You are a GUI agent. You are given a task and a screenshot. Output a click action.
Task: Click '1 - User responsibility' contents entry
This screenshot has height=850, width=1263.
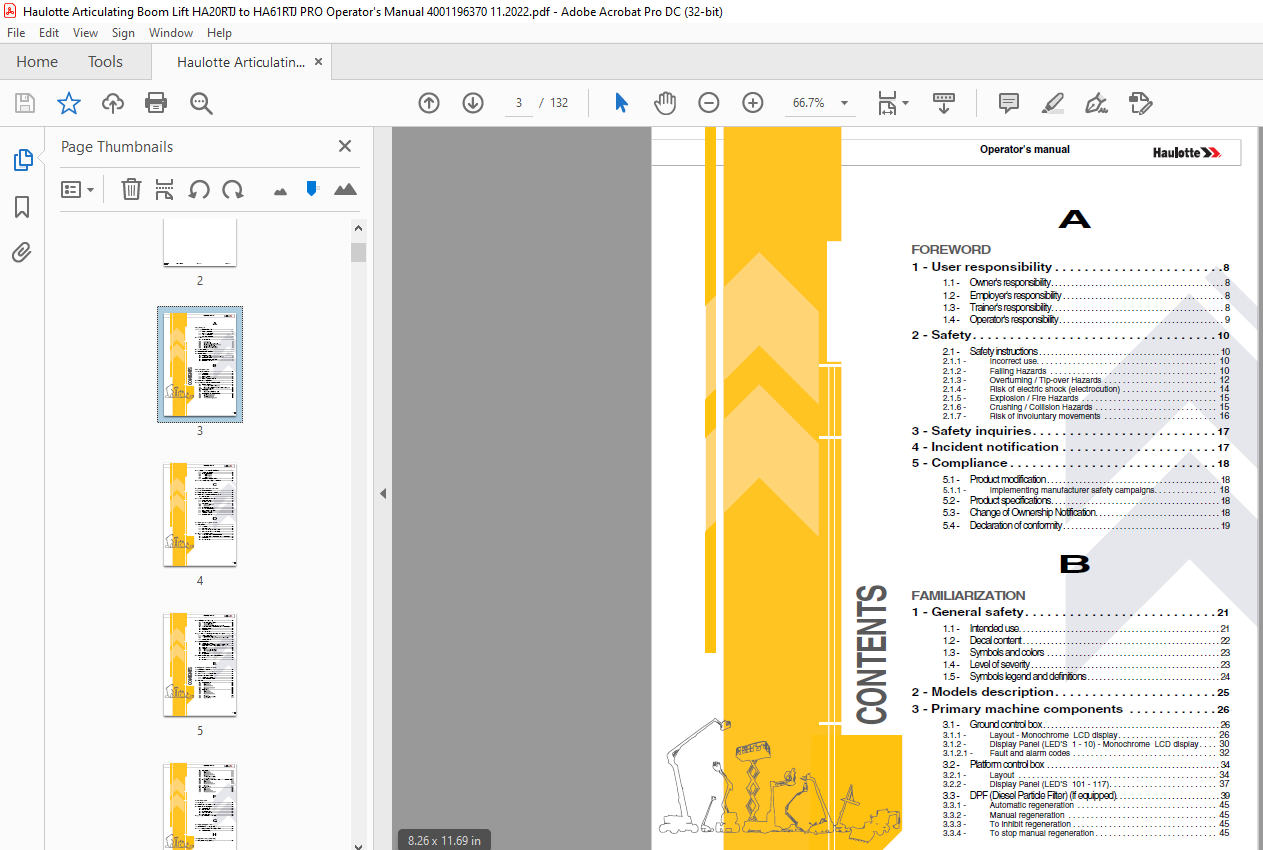click(1070, 267)
